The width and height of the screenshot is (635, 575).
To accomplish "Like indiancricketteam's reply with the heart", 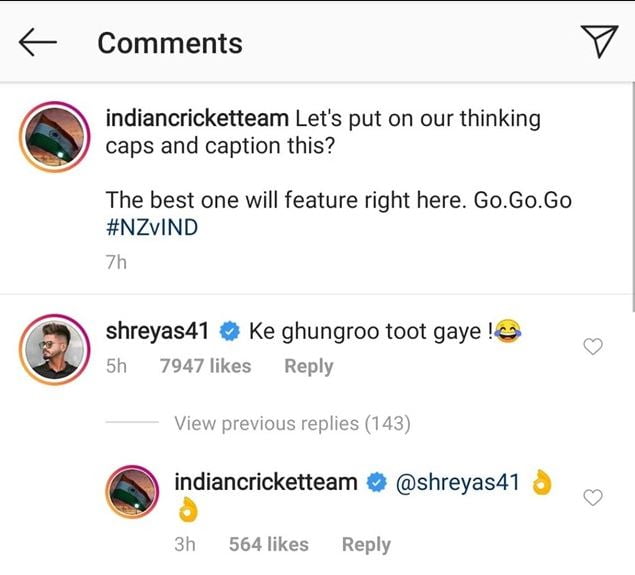I will (593, 497).
